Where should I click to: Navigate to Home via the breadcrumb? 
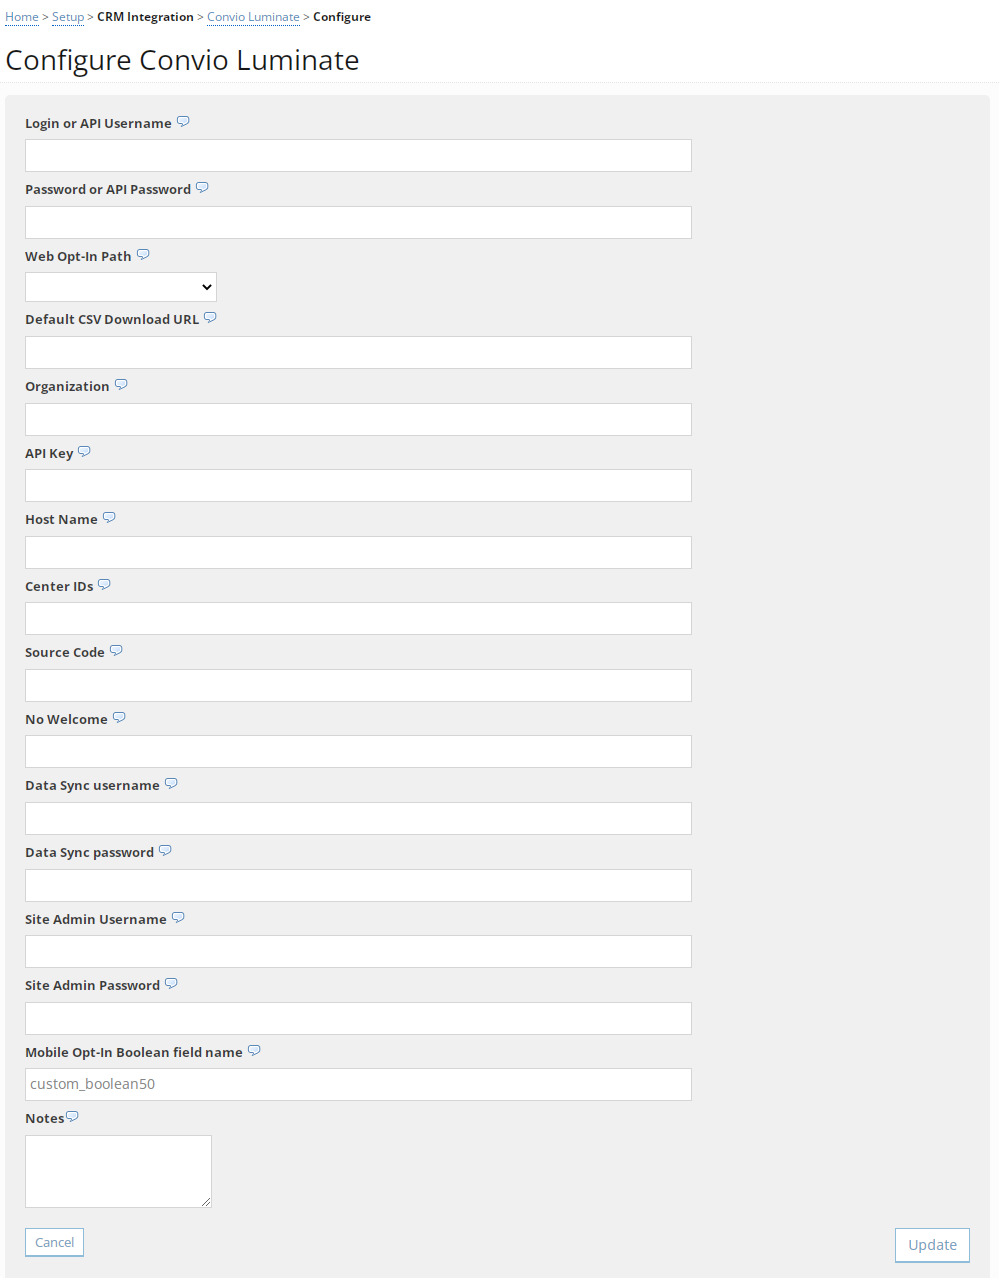(x=21, y=16)
